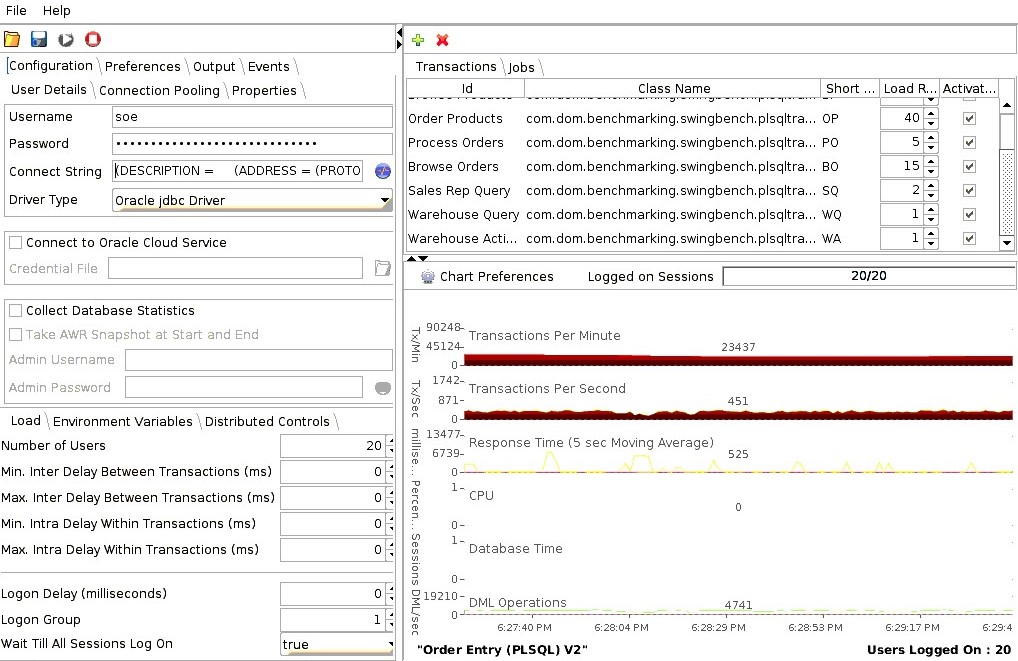The width and height of the screenshot is (1018, 661).
Task: Click the green add transaction icon
Action: click(418, 40)
